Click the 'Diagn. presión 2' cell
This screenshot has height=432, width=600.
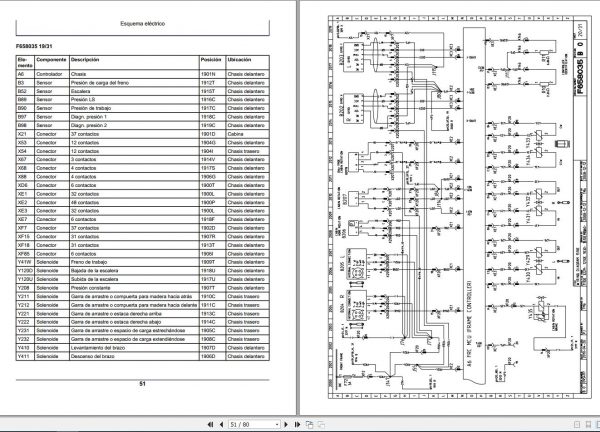click(x=134, y=126)
